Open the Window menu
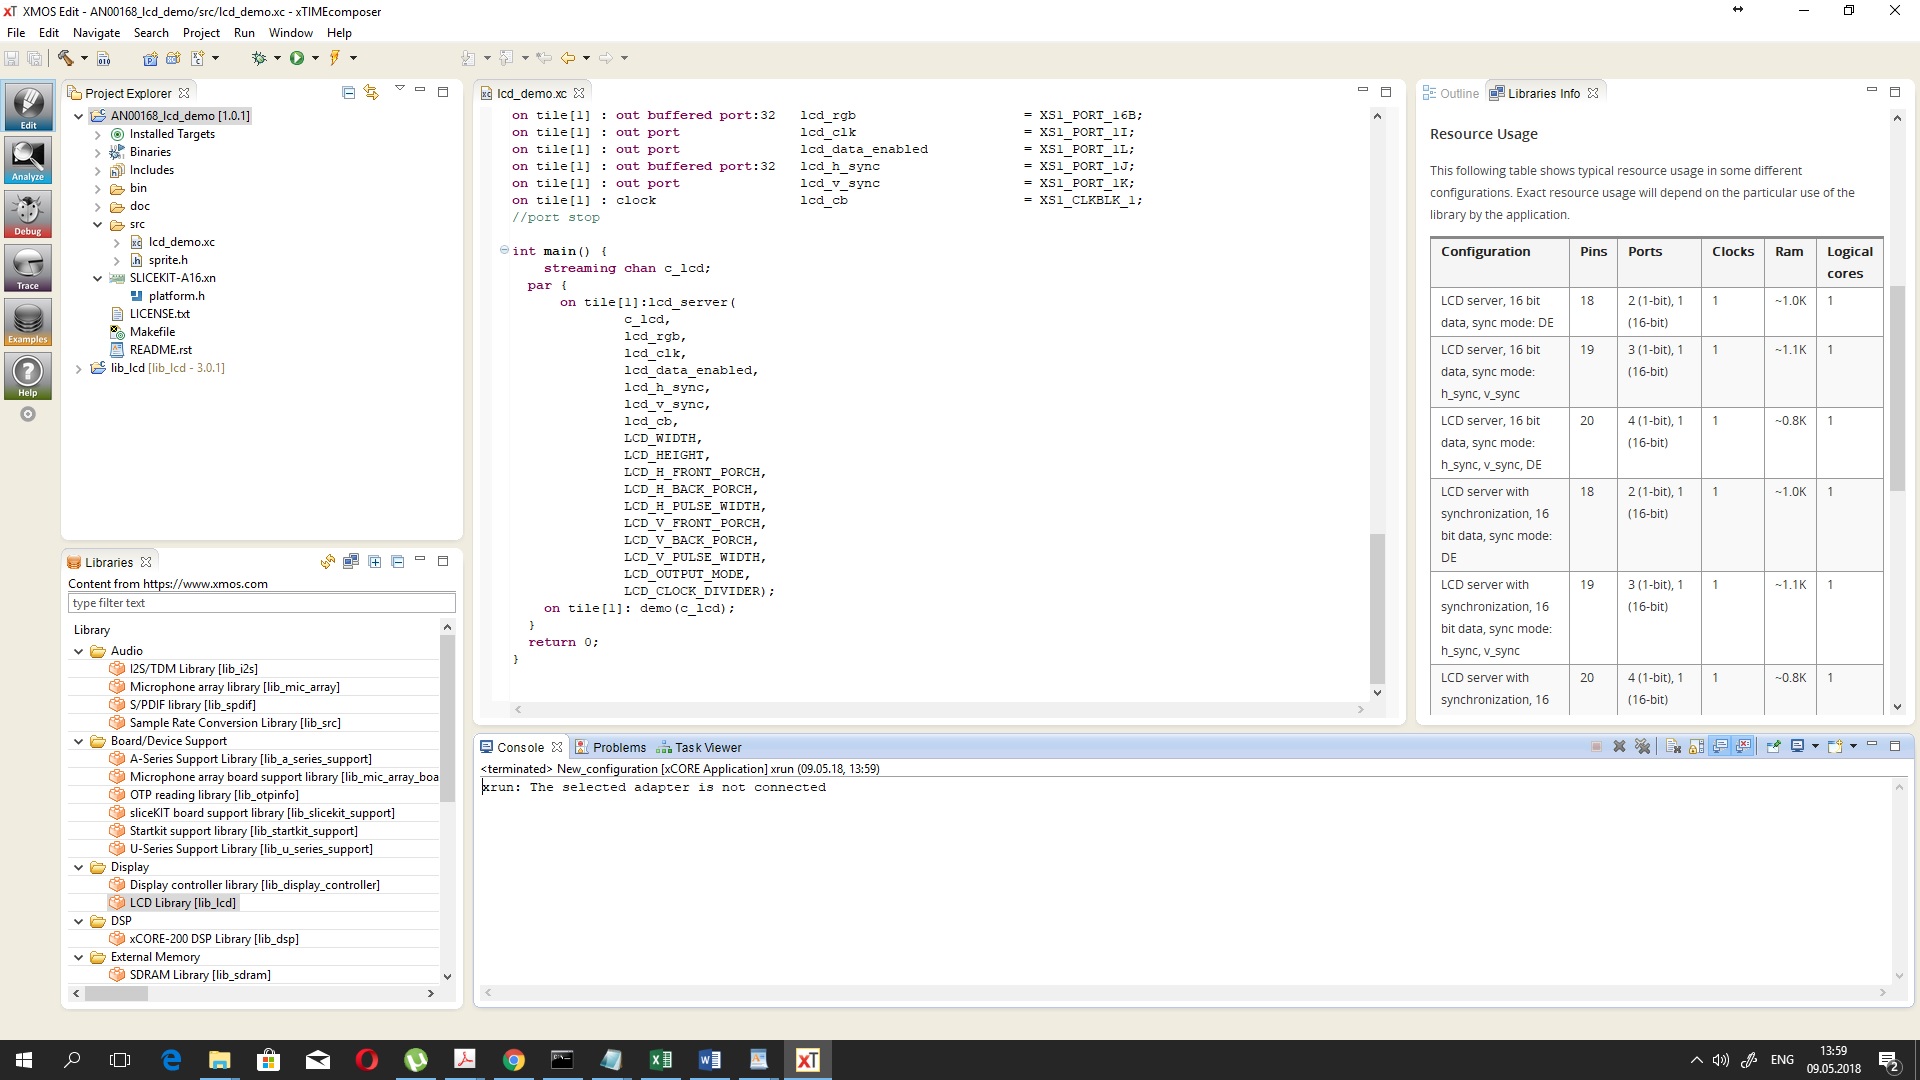Screen dimensions: 1920x1080 [x=290, y=33]
